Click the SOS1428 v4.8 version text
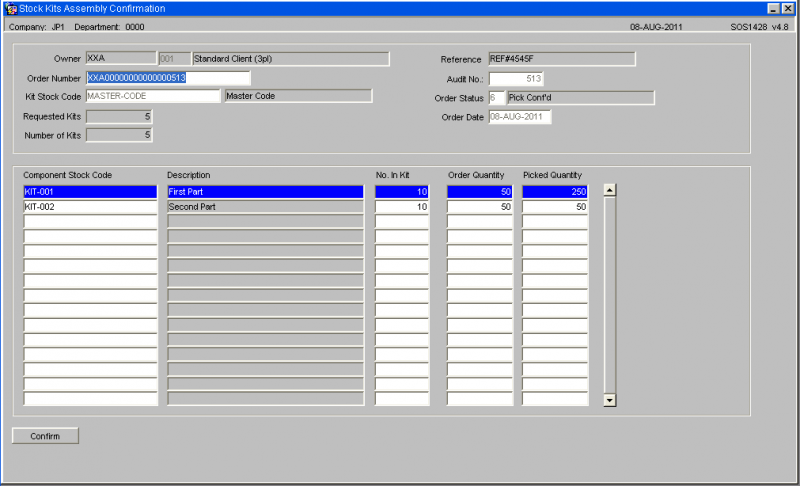Screen dimensions: 800x486 pyautogui.click(x=759, y=27)
